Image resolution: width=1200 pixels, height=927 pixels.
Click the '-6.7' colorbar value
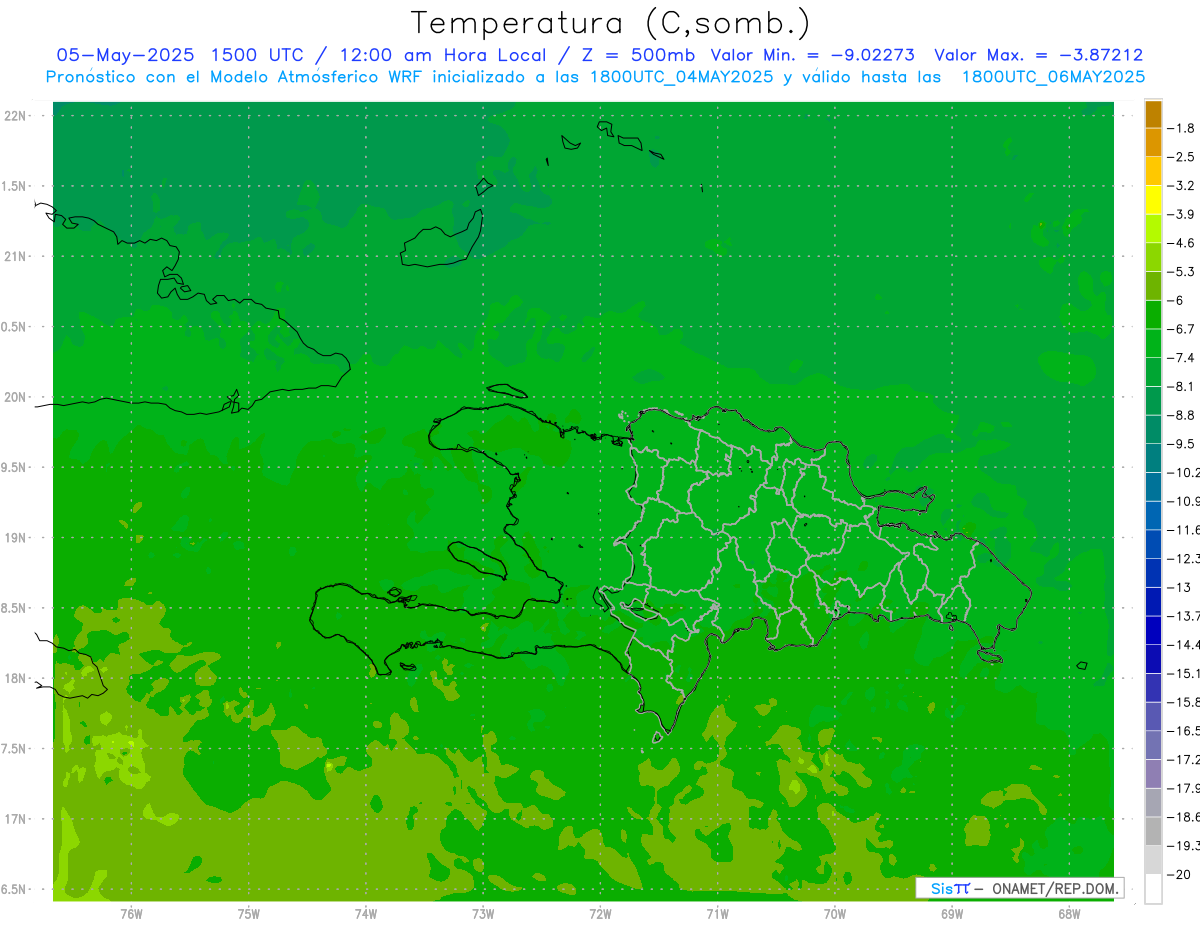point(1181,329)
